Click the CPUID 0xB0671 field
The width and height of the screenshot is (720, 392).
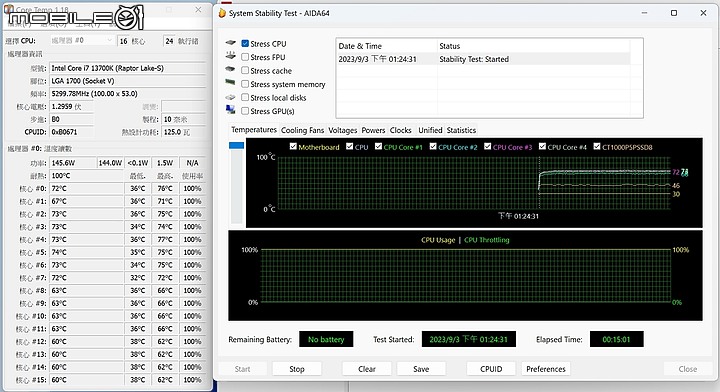tap(71, 132)
